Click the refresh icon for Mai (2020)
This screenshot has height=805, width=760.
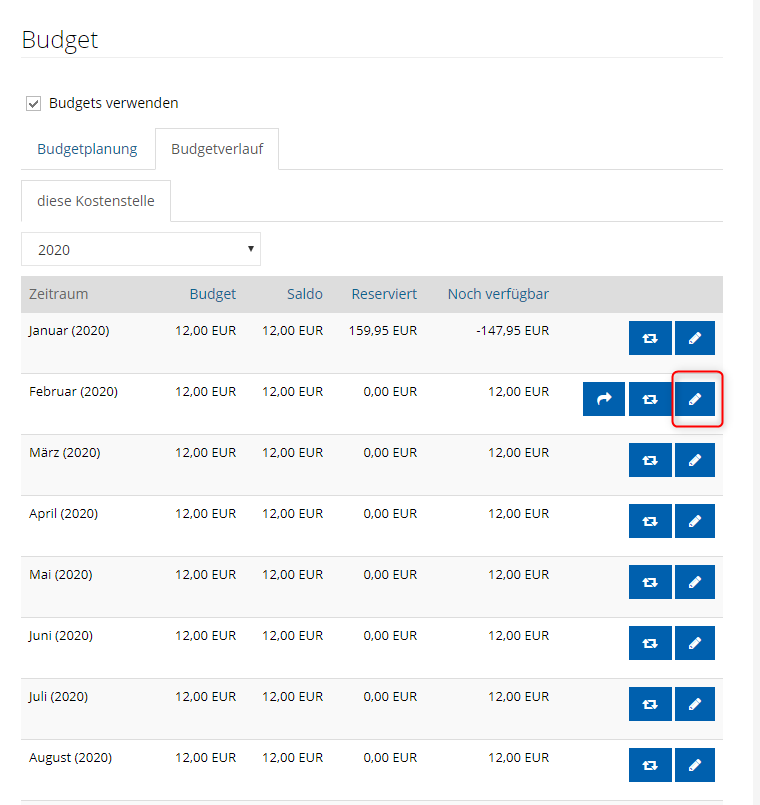(650, 582)
